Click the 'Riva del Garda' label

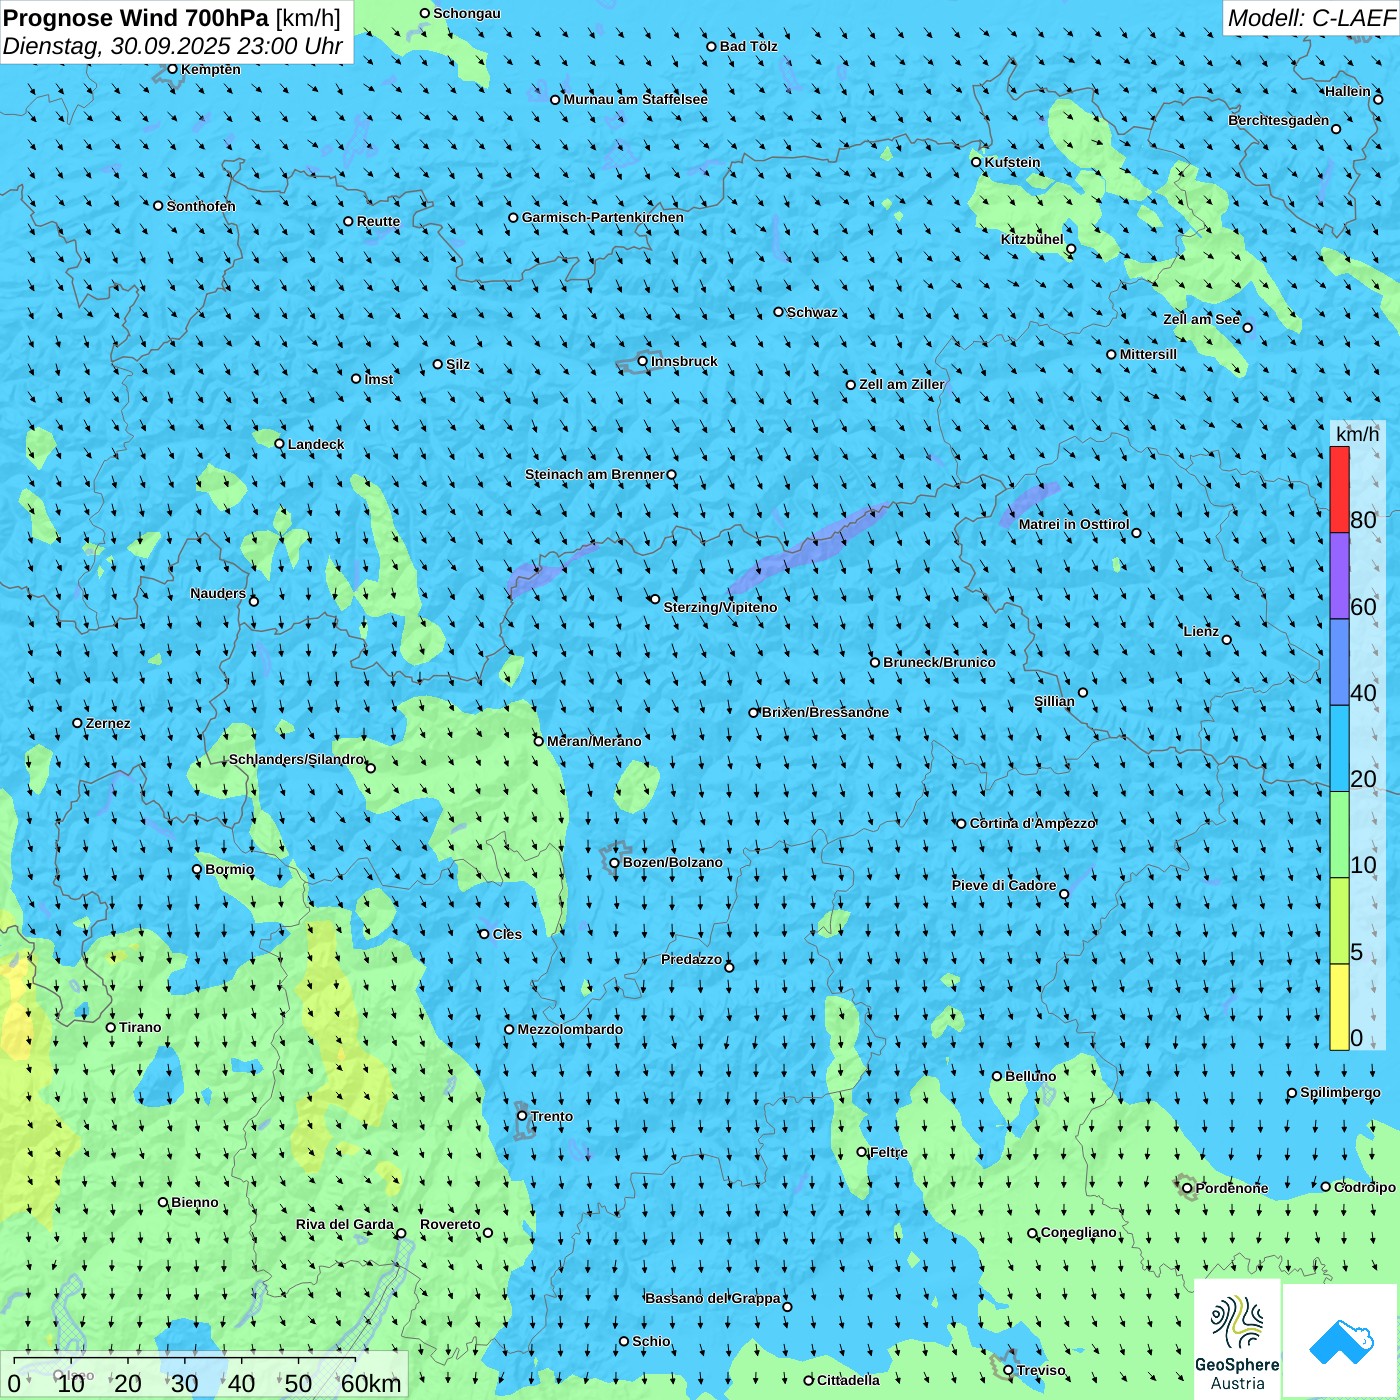345,1224
